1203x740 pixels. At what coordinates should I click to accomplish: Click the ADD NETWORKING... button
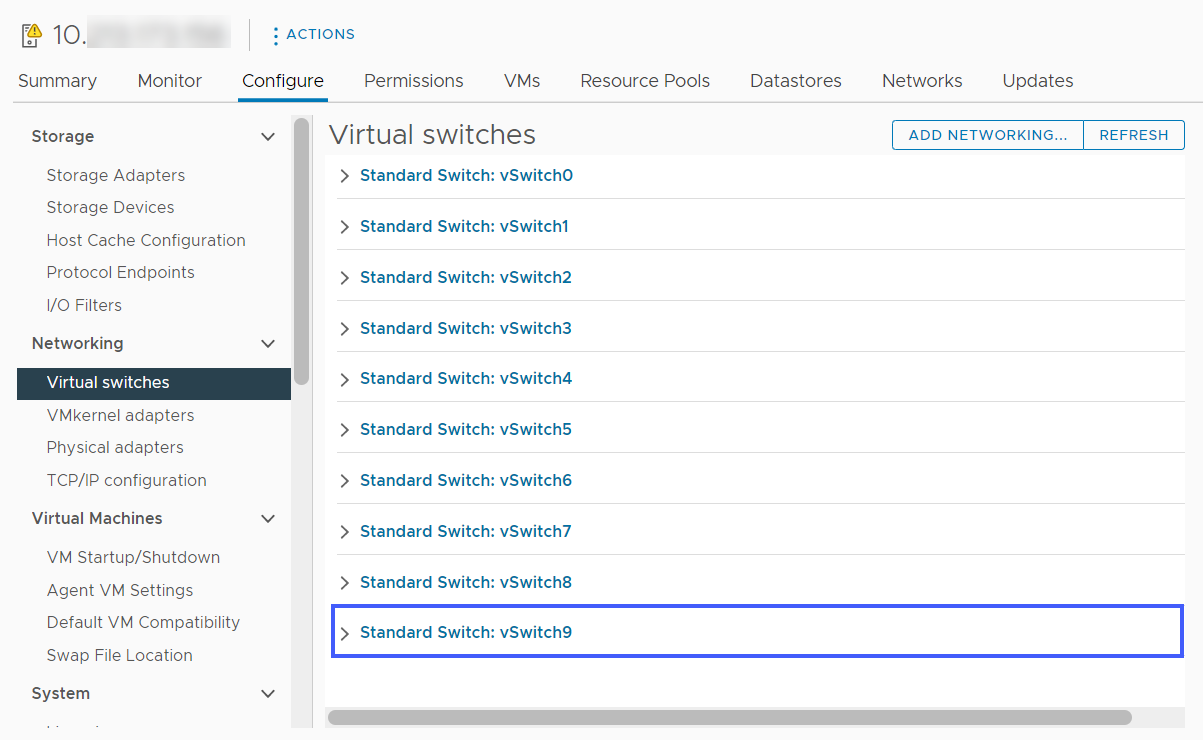click(x=988, y=135)
